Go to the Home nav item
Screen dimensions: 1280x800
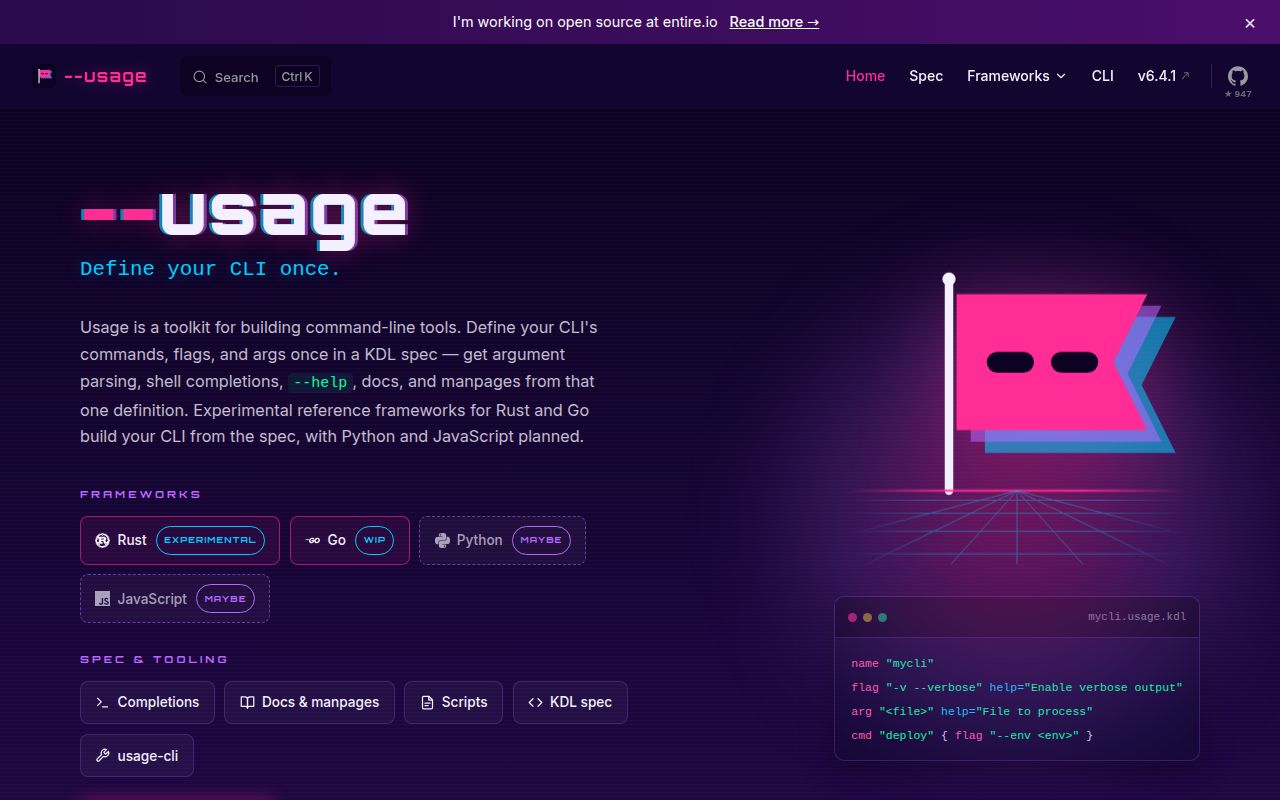[x=865, y=76]
